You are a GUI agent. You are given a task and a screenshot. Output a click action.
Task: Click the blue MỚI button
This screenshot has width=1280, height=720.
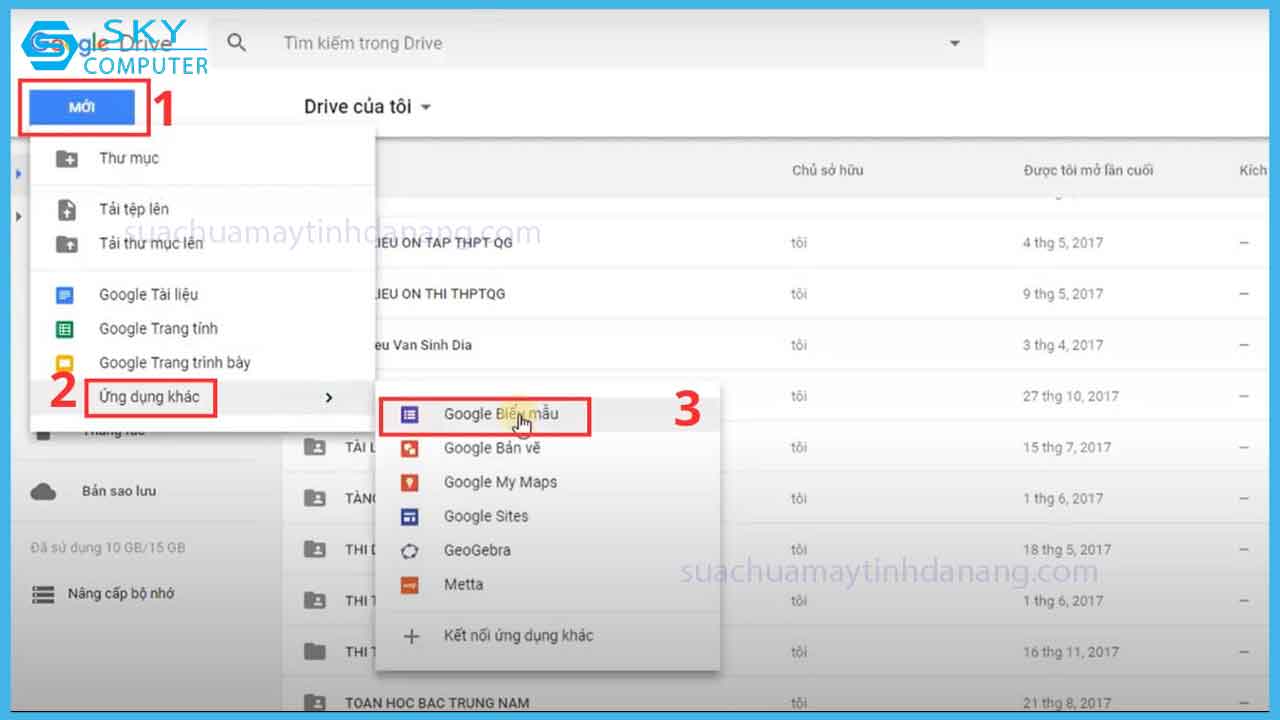coord(82,108)
